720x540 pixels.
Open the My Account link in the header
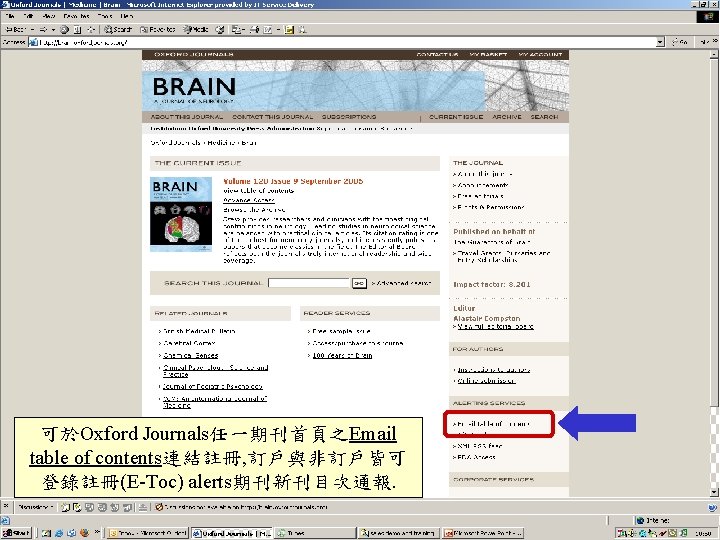click(x=540, y=55)
